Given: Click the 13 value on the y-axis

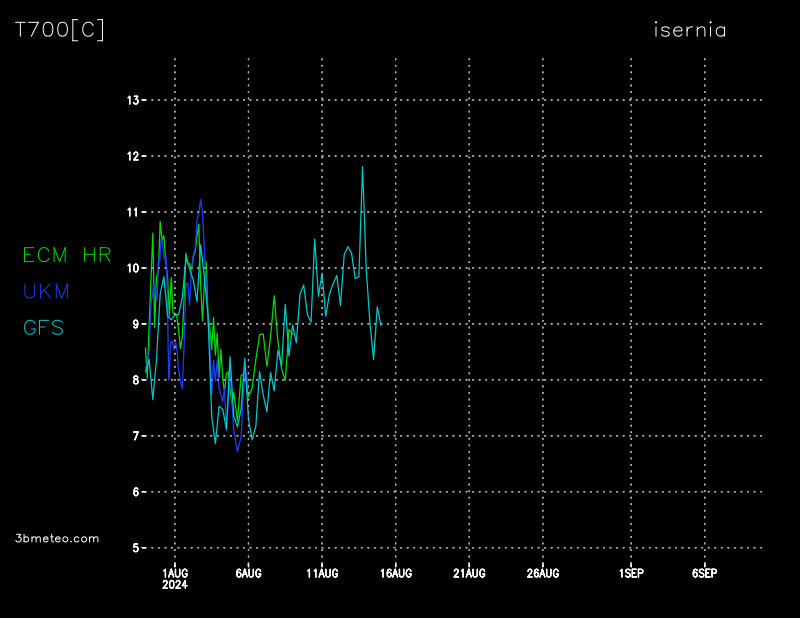Looking at the screenshot, I should 132,100.
